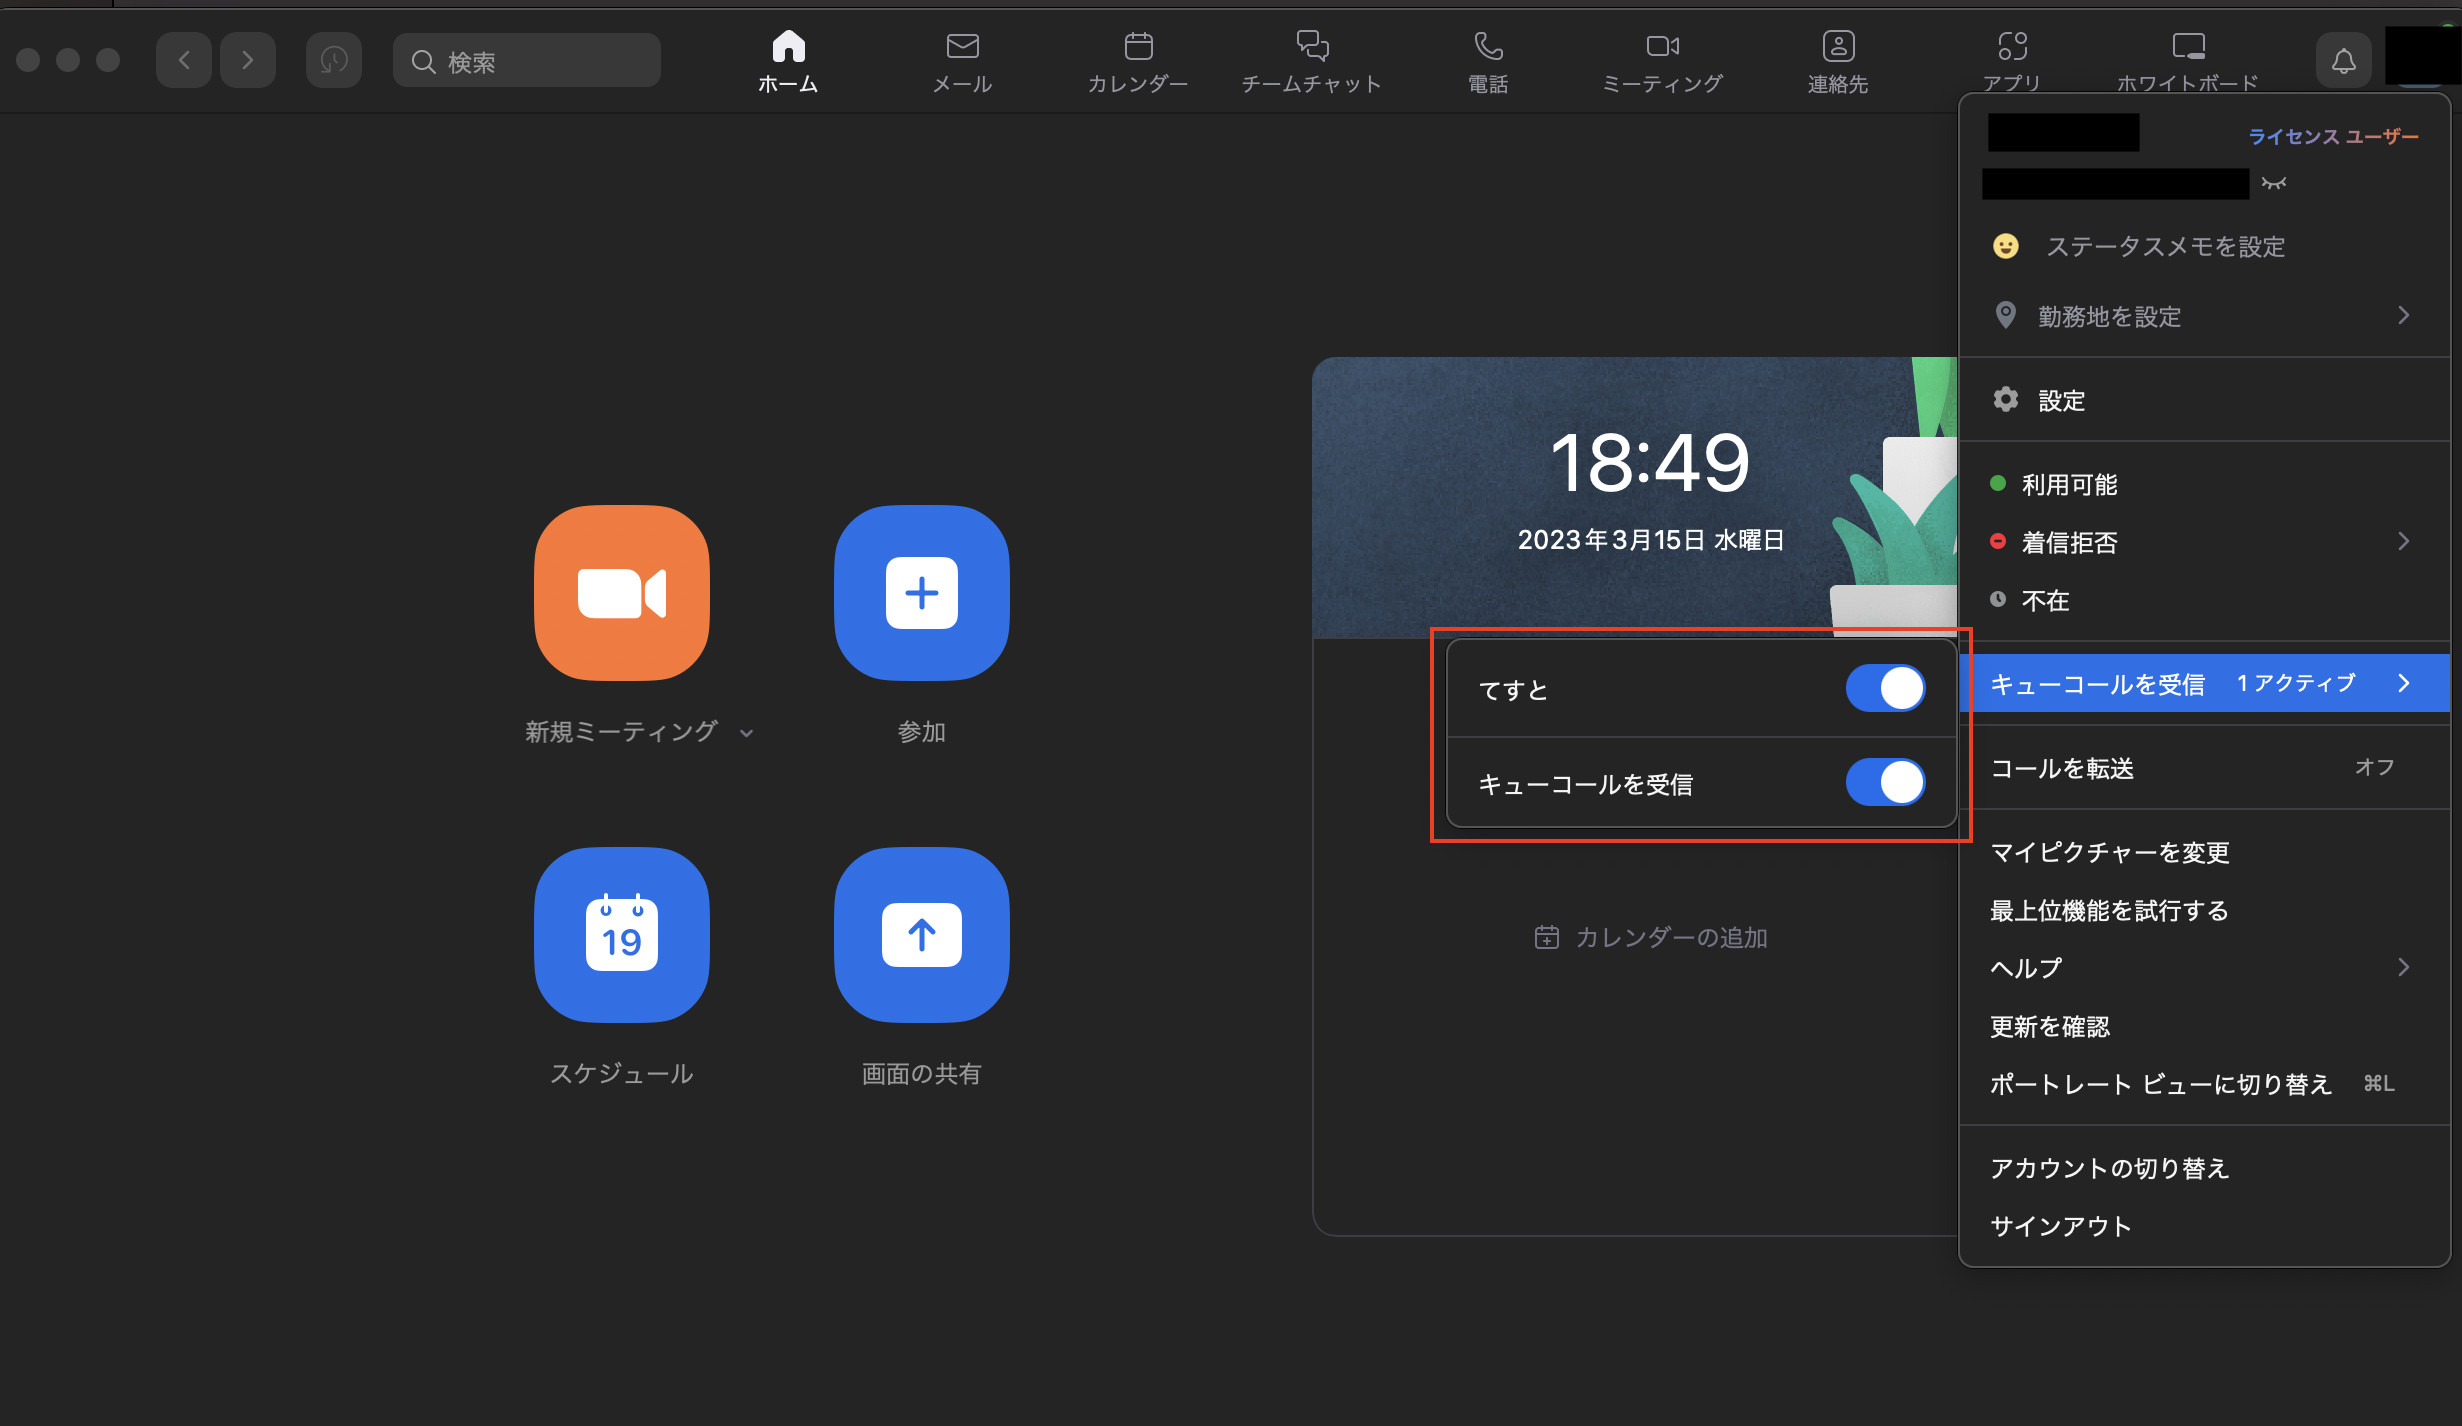Click Add Calendar (カレンダーの追加) link
2462x1426 pixels.
tap(1651, 937)
